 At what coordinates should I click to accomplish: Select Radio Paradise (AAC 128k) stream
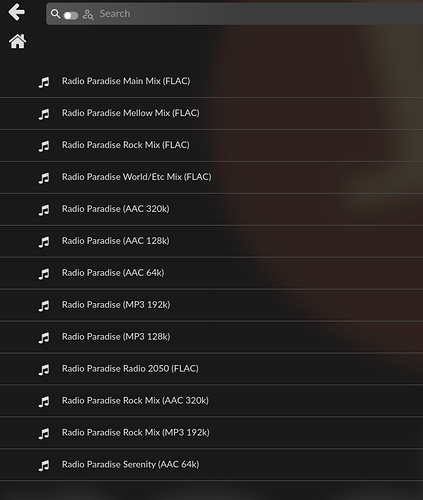[211, 241]
